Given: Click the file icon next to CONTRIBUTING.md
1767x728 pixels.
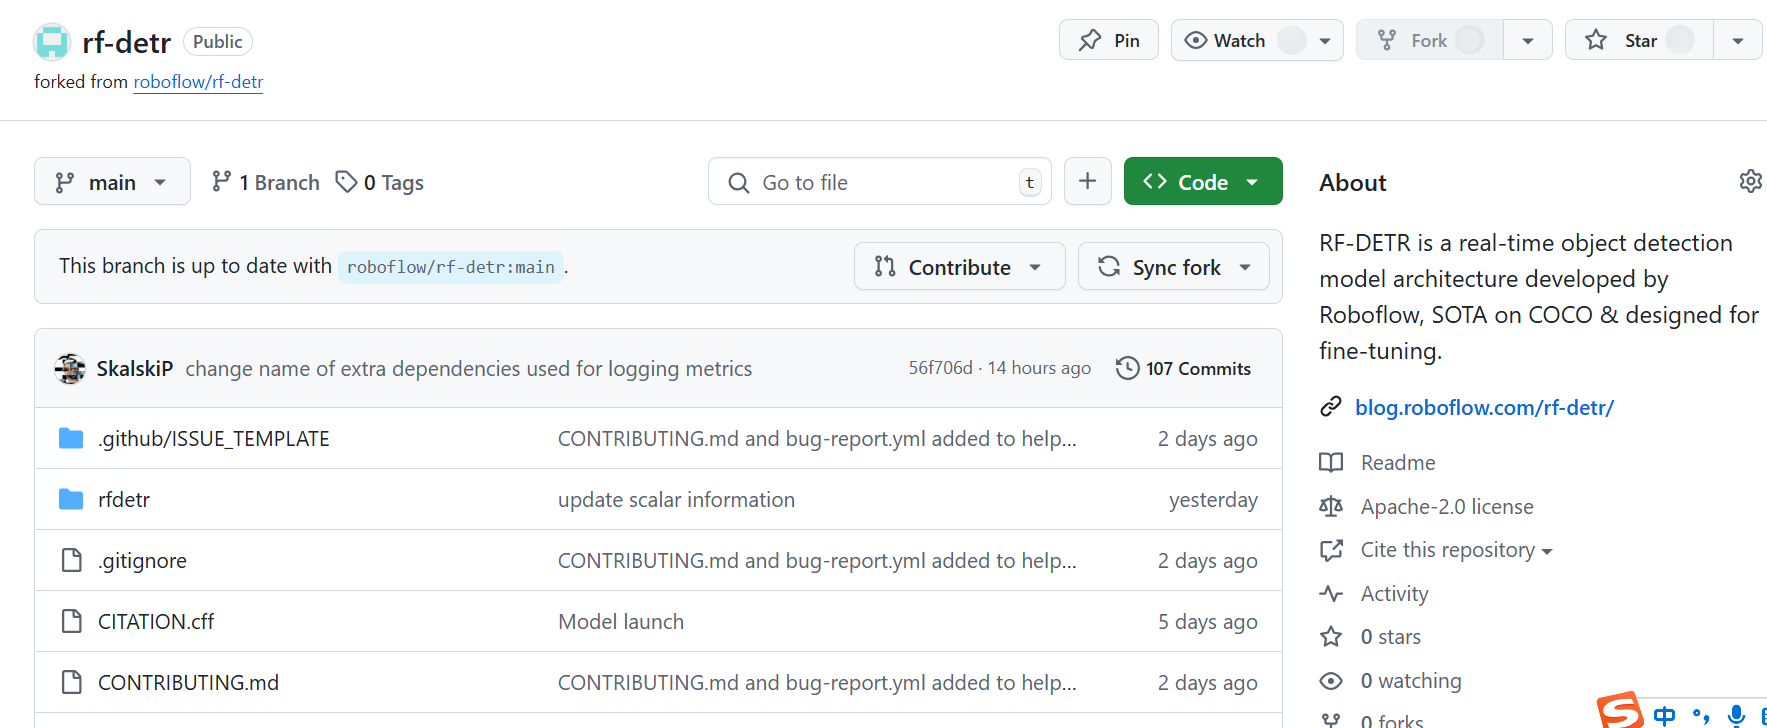Looking at the screenshot, I should (71, 682).
